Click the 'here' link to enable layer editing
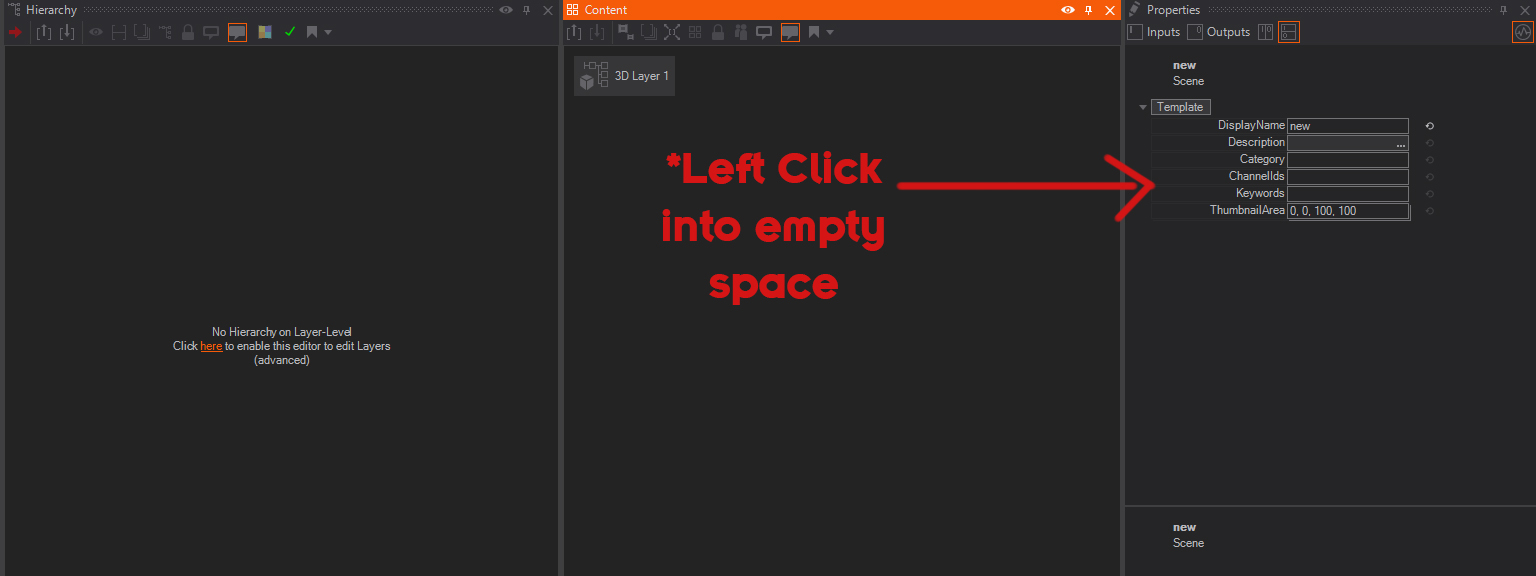 point(211,346)
